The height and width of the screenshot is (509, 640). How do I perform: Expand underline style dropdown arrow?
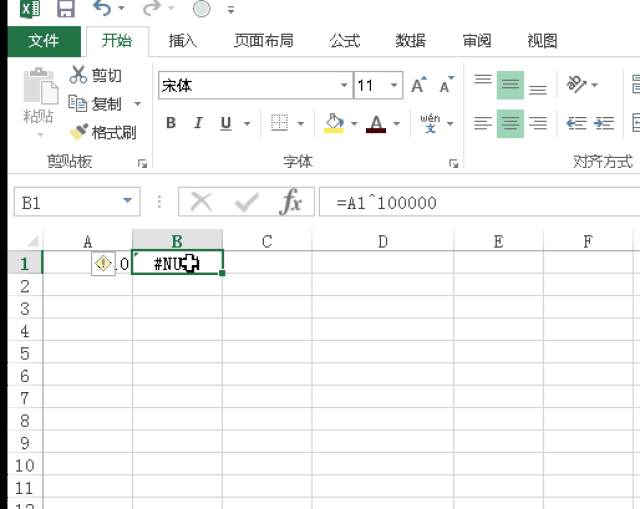[247, 123]
